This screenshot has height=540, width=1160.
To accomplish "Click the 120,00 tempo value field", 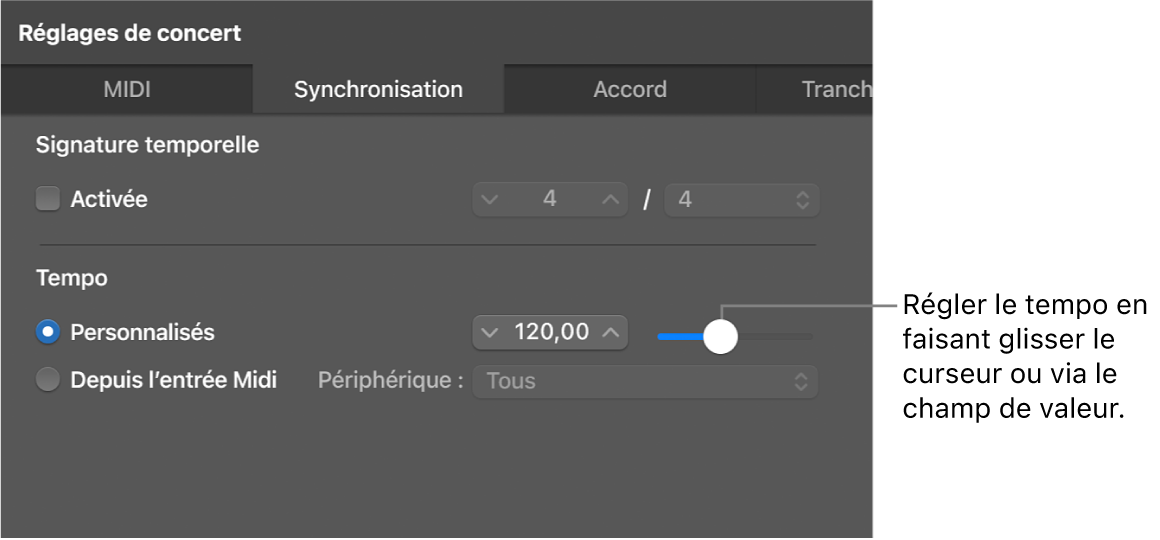I will pos(551,332).
